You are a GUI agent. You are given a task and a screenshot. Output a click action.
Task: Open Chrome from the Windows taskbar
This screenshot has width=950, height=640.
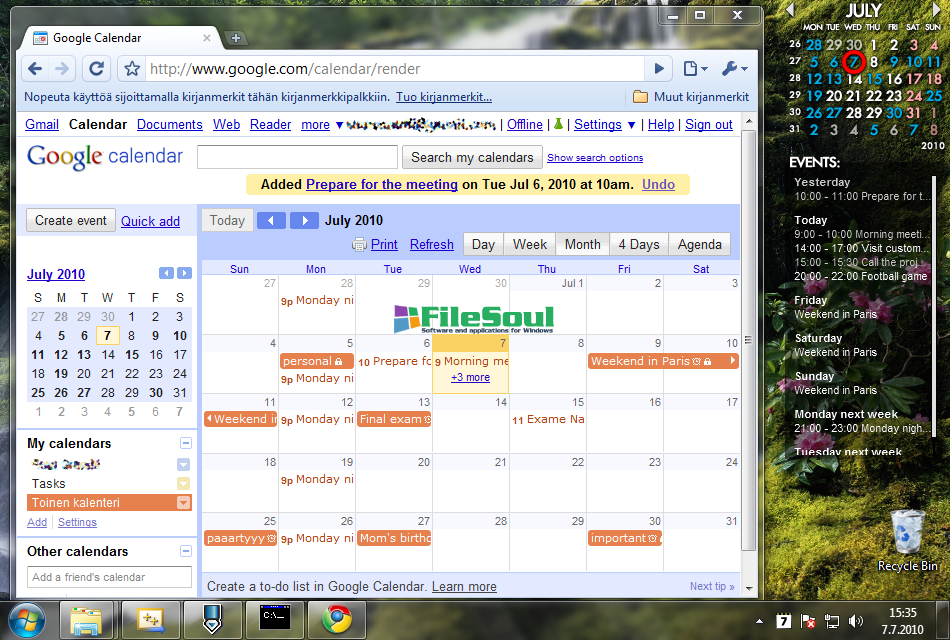tap(337, 620)
